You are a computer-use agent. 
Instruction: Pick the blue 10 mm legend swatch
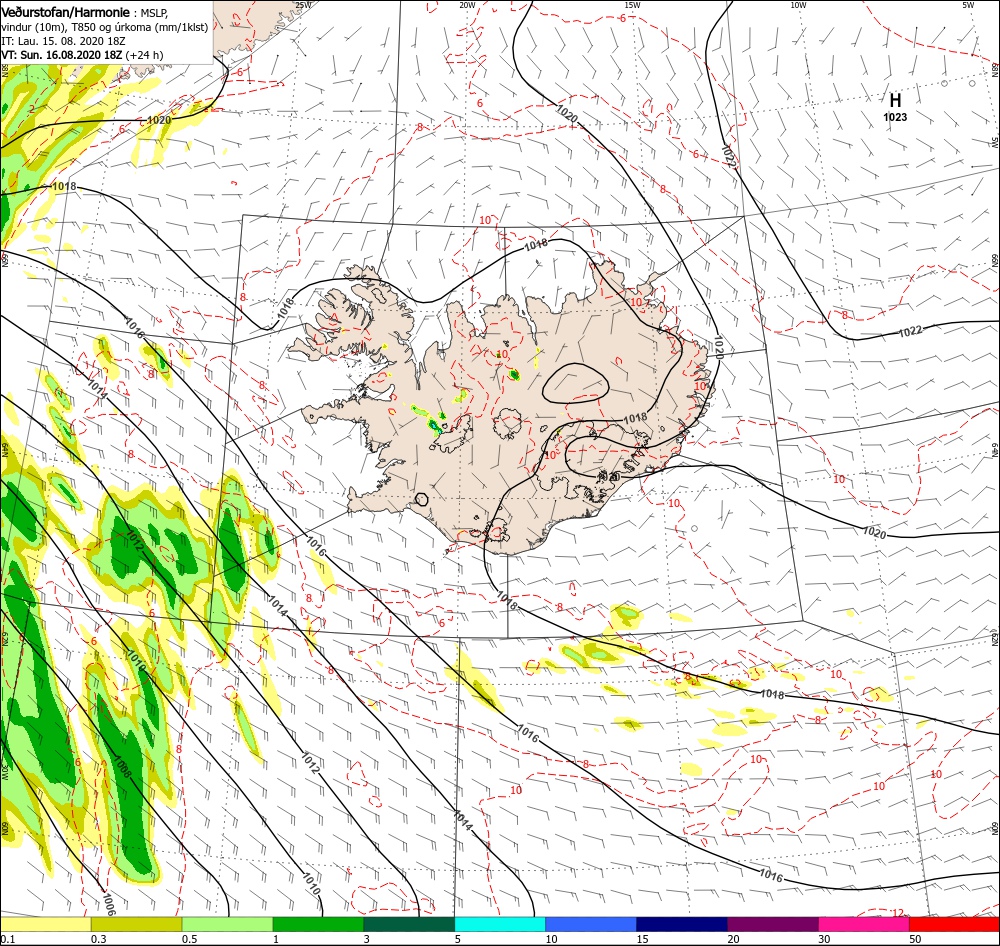pyautogui.click(x=591, y=924)
